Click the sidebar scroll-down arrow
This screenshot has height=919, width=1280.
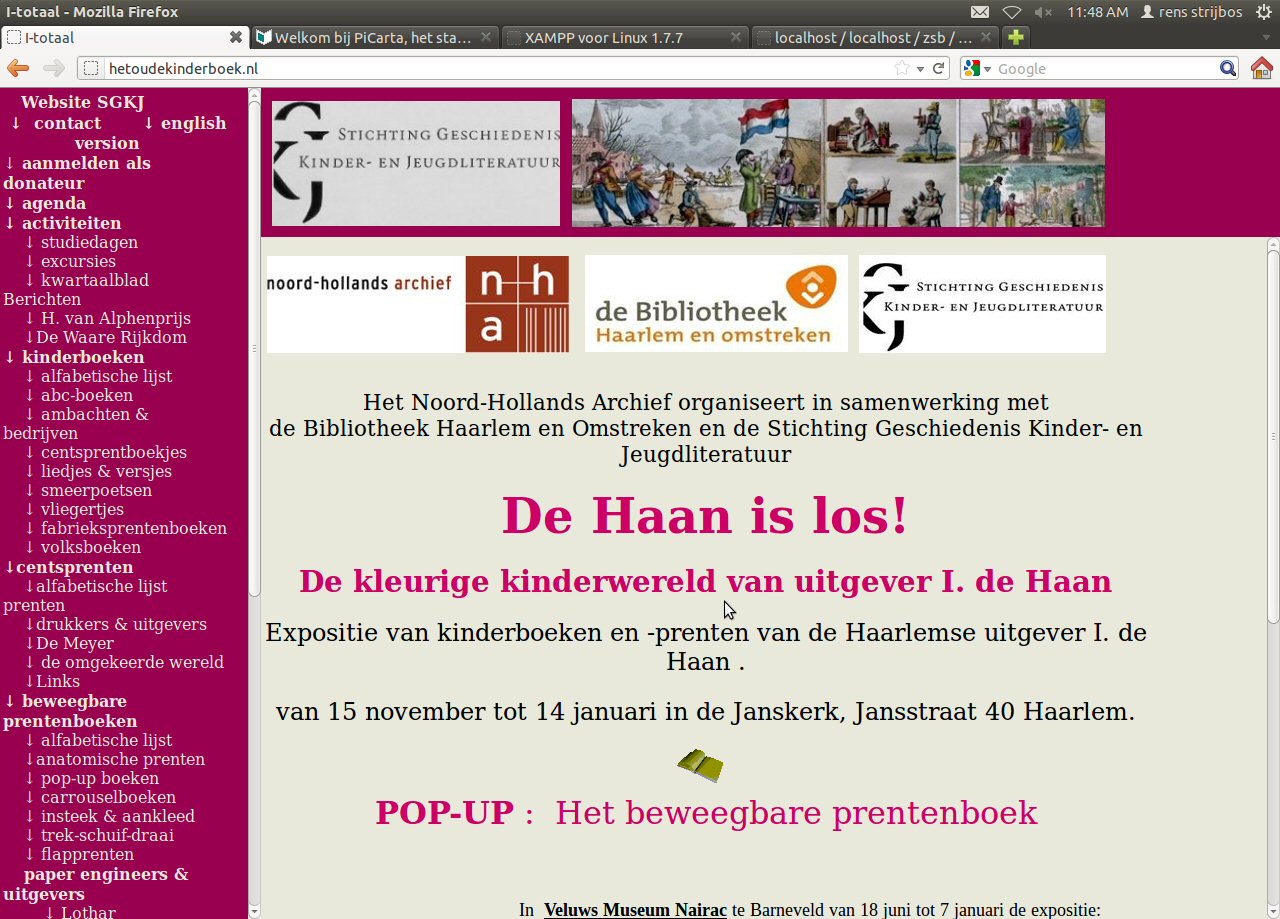pyautogui.click(x=254, y=911)
